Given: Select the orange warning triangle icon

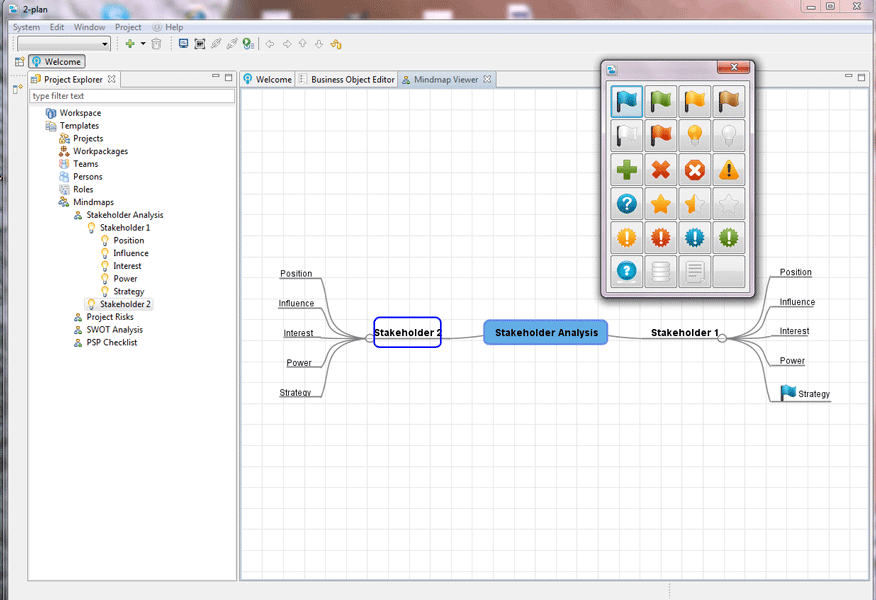Looking at the screenshot, I should pyautogui.click(x=729, y=169).
